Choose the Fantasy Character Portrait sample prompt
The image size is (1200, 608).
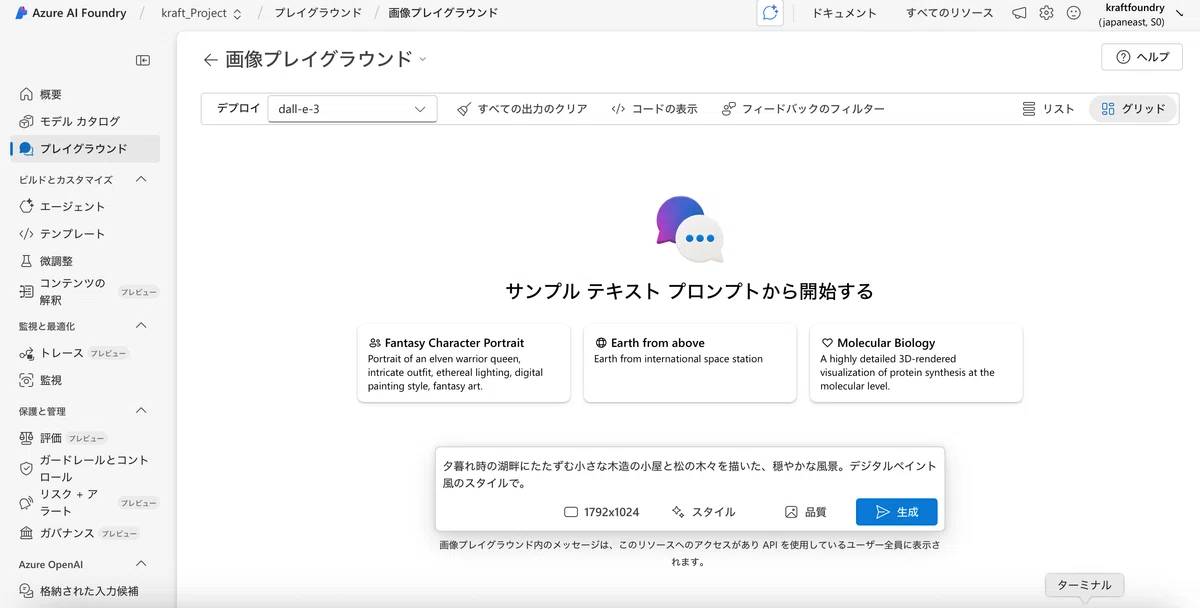click(464, 363)
